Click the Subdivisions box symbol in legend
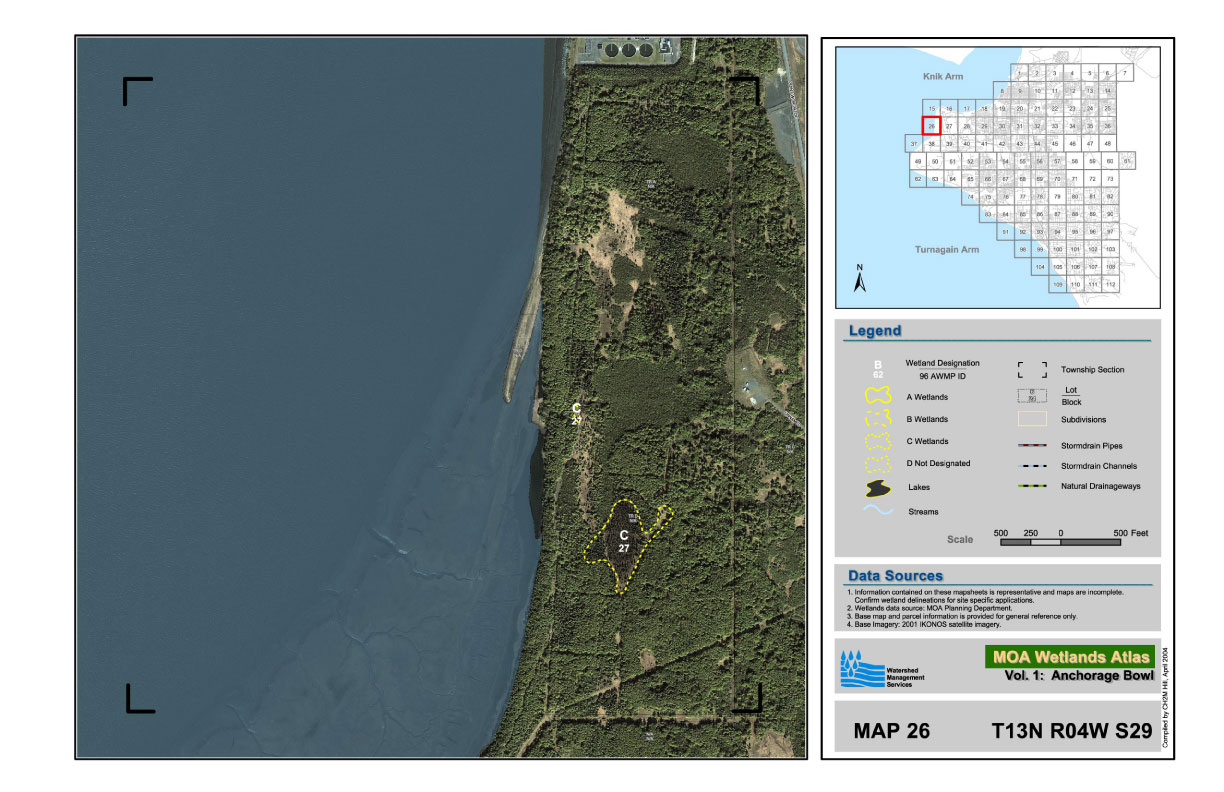This screenshot has height=792, width=1224. coord(1033,420)
